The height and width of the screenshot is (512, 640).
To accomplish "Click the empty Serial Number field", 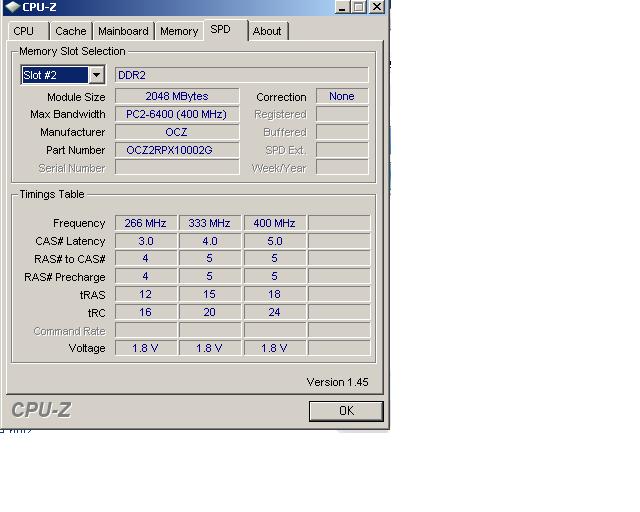I will [x=177, y=167].
